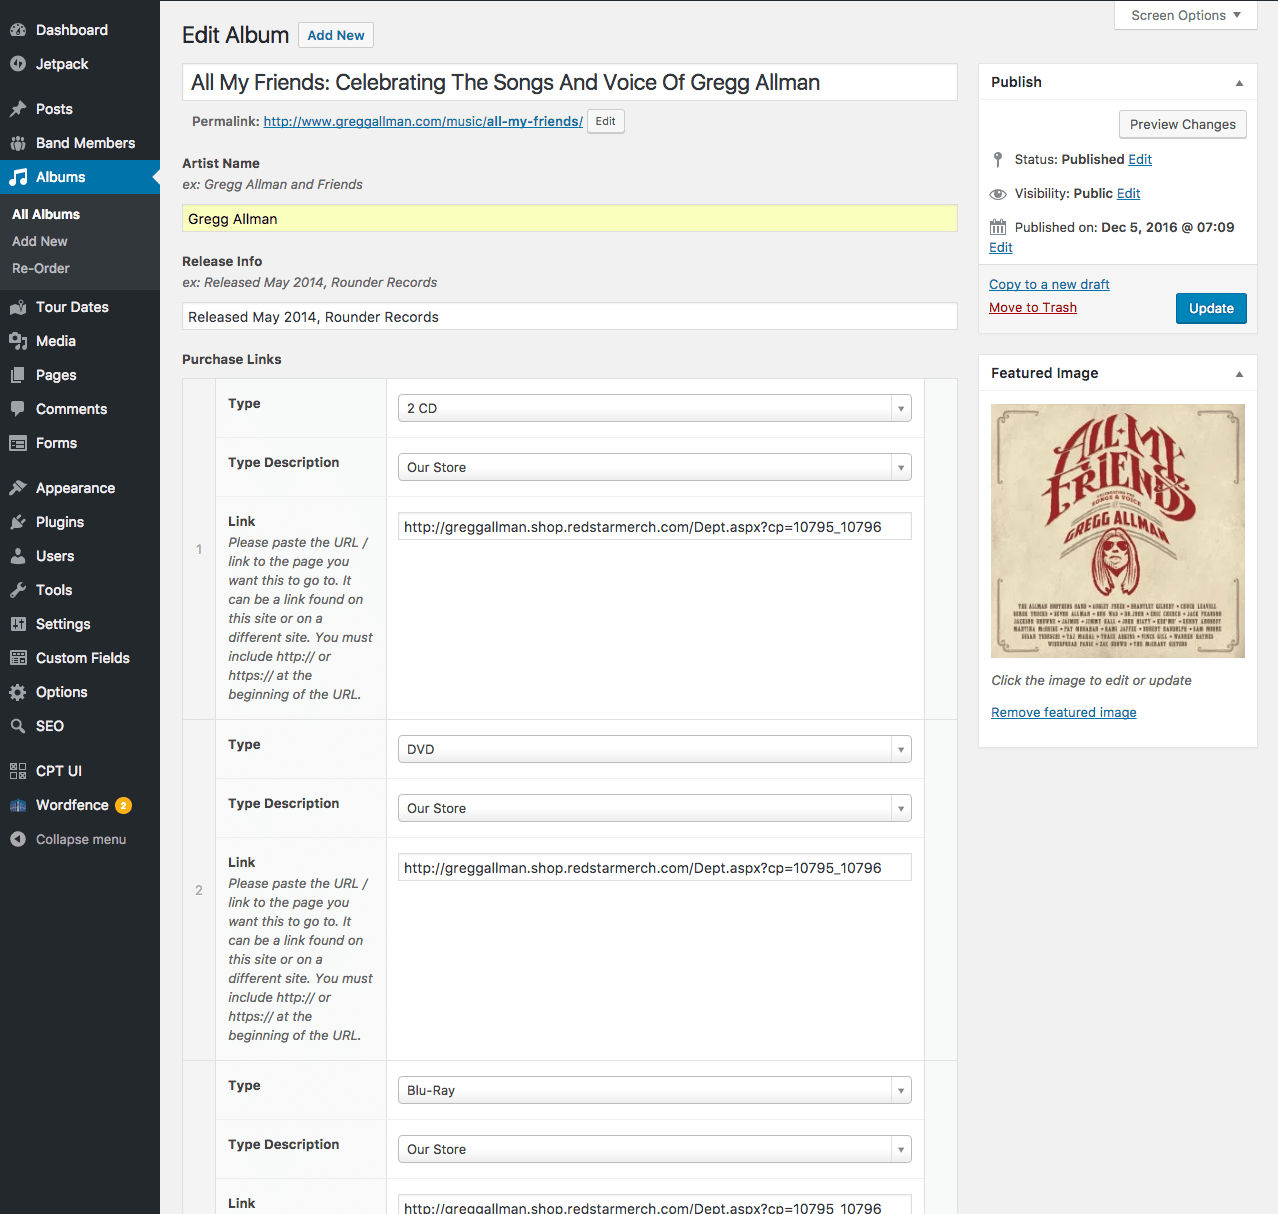Click the Jetpack sidebar icon

[18, 64]
